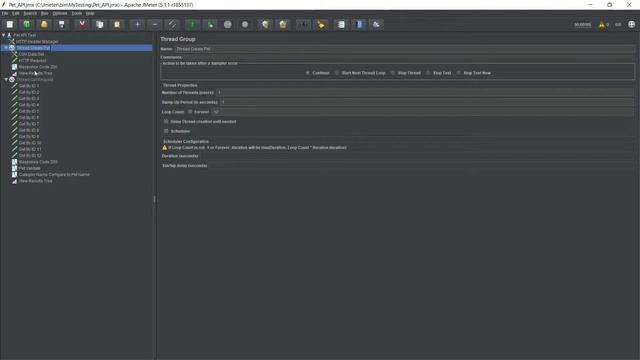Select View Results Tree under Thread Create Pet

(36, 73)
